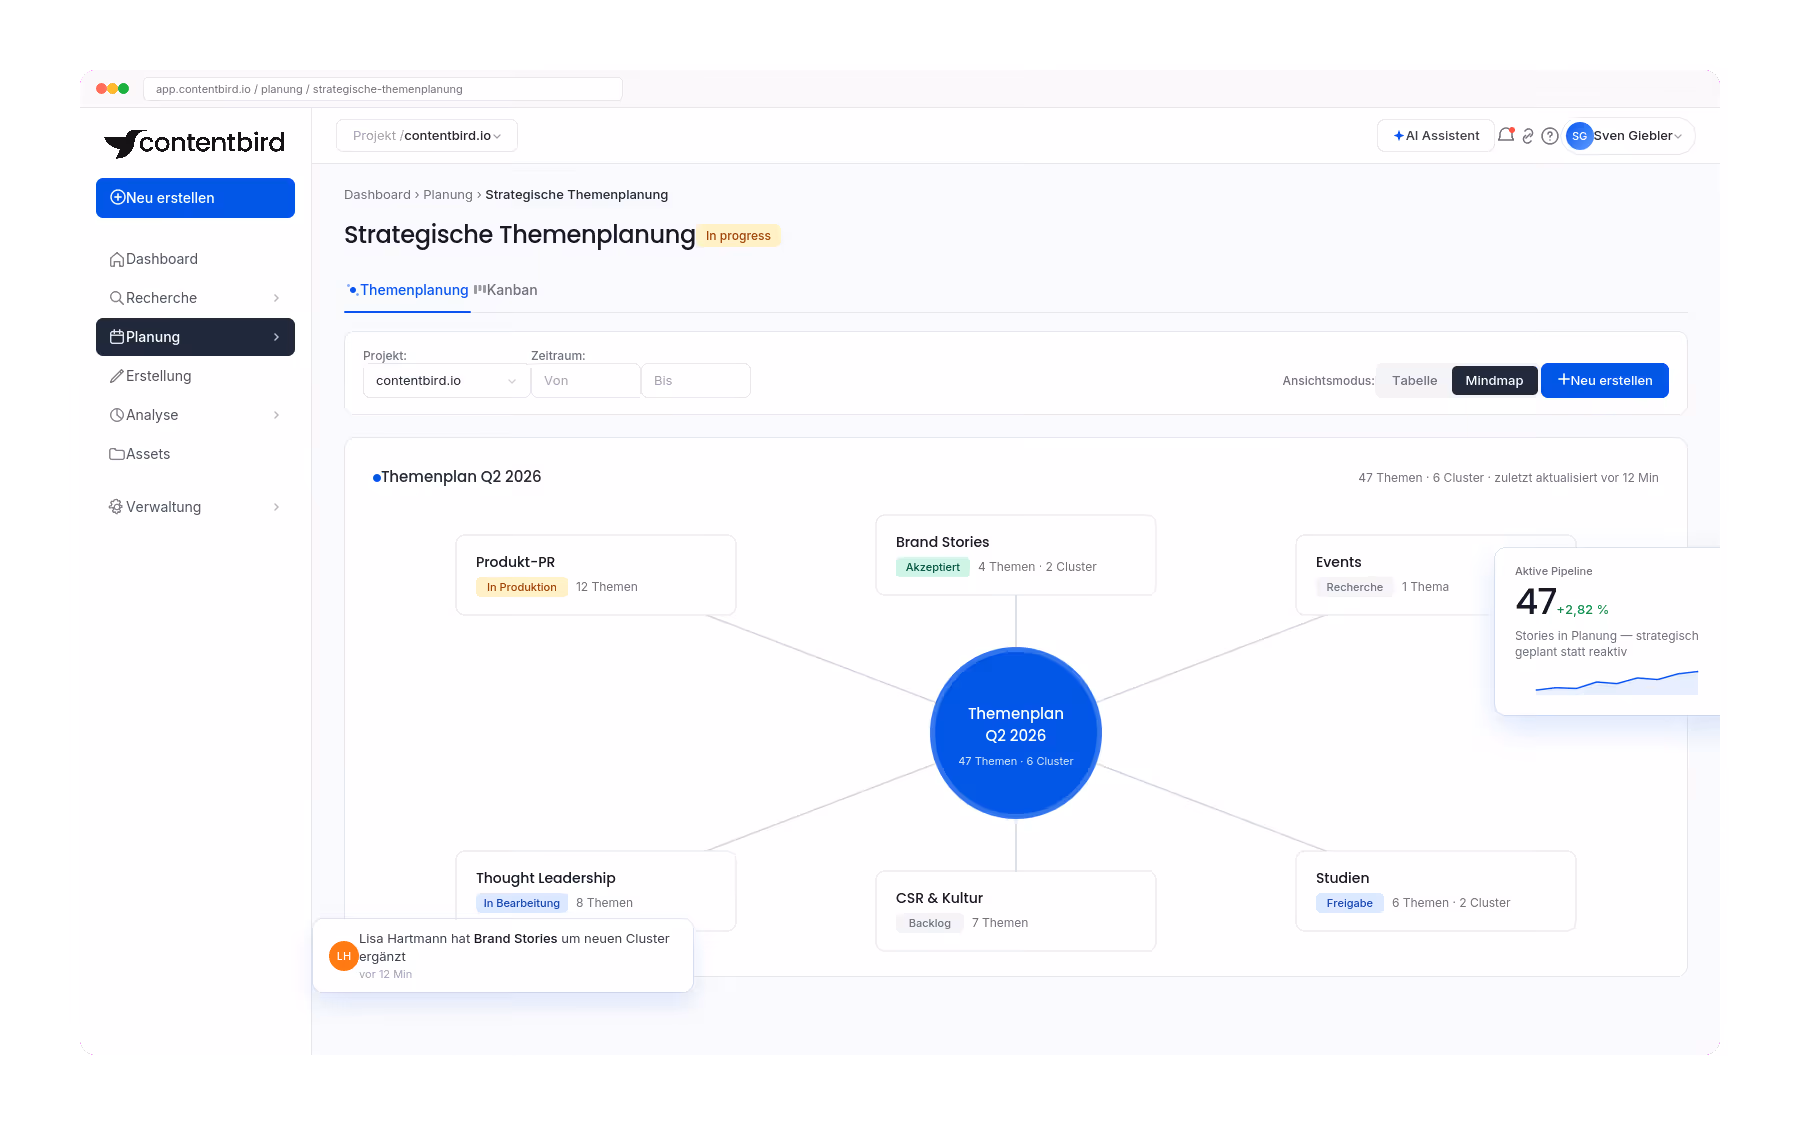Screen dimensions: 1800x1125
Task: Go to Dashboard in the sidebar
Action: (x=195, y=259)
